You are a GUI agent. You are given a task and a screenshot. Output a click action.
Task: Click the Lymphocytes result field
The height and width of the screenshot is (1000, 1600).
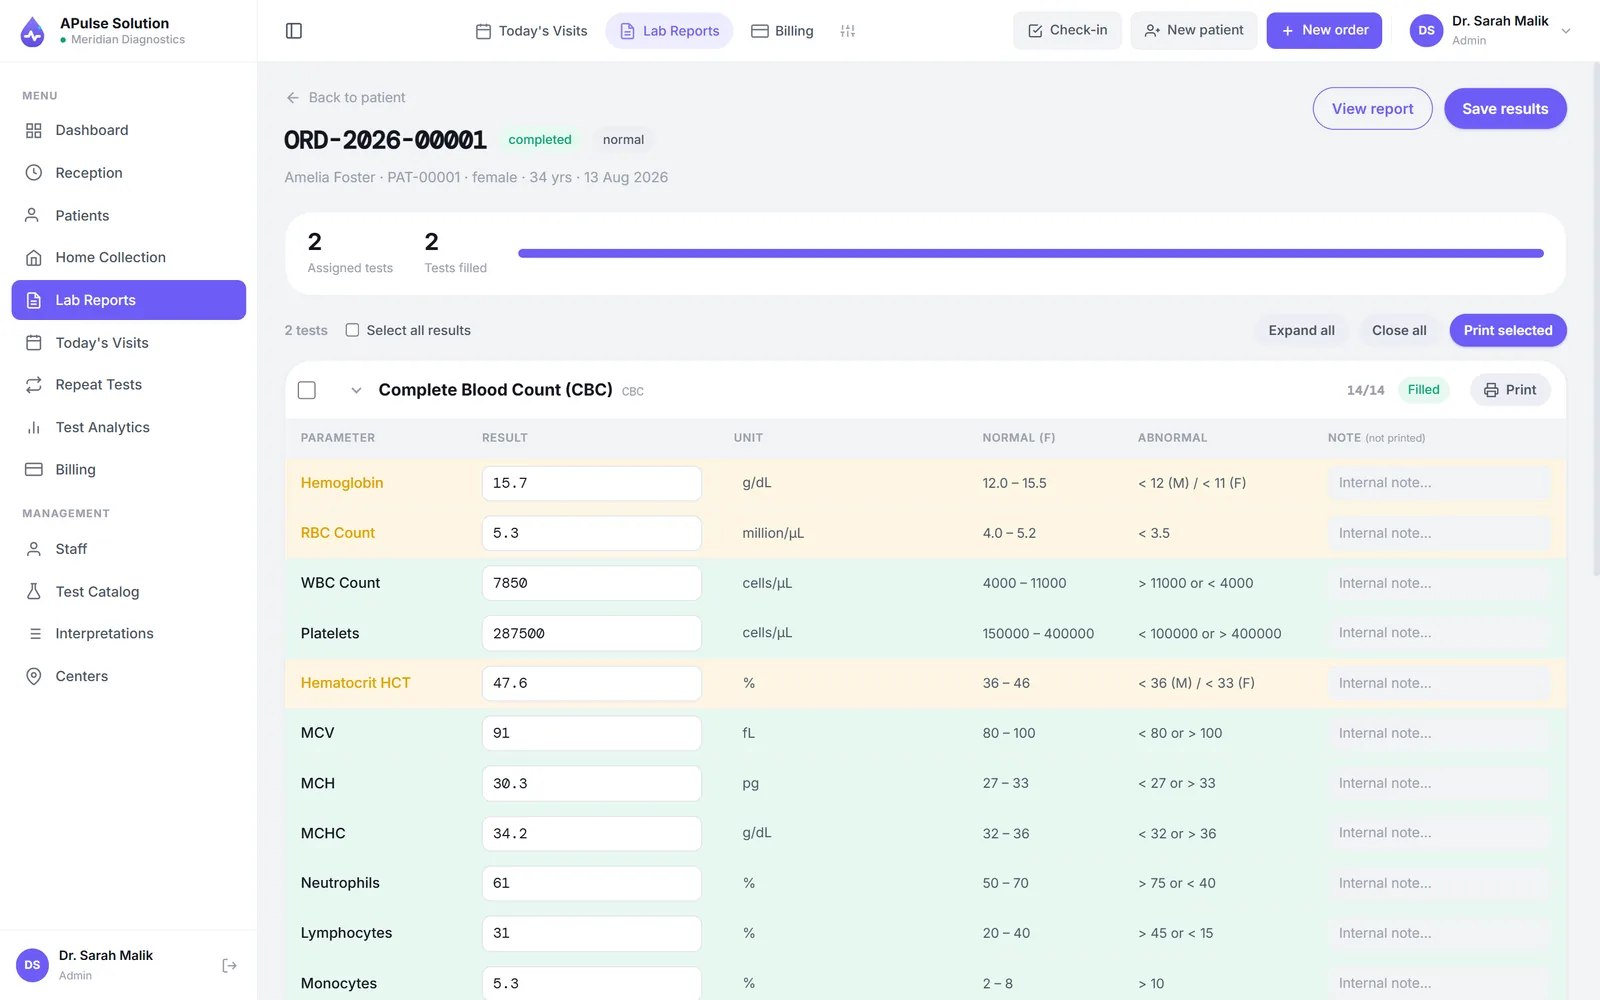point(592,933)
